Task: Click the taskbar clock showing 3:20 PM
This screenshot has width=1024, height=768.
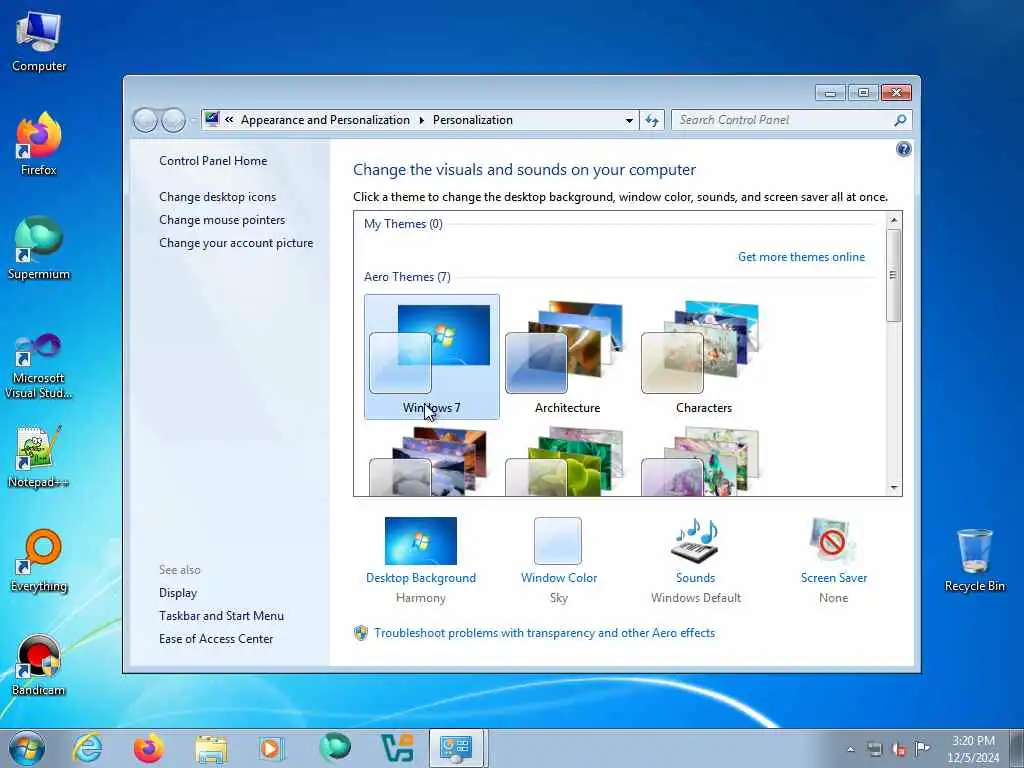Action: (x=973, y=749)
